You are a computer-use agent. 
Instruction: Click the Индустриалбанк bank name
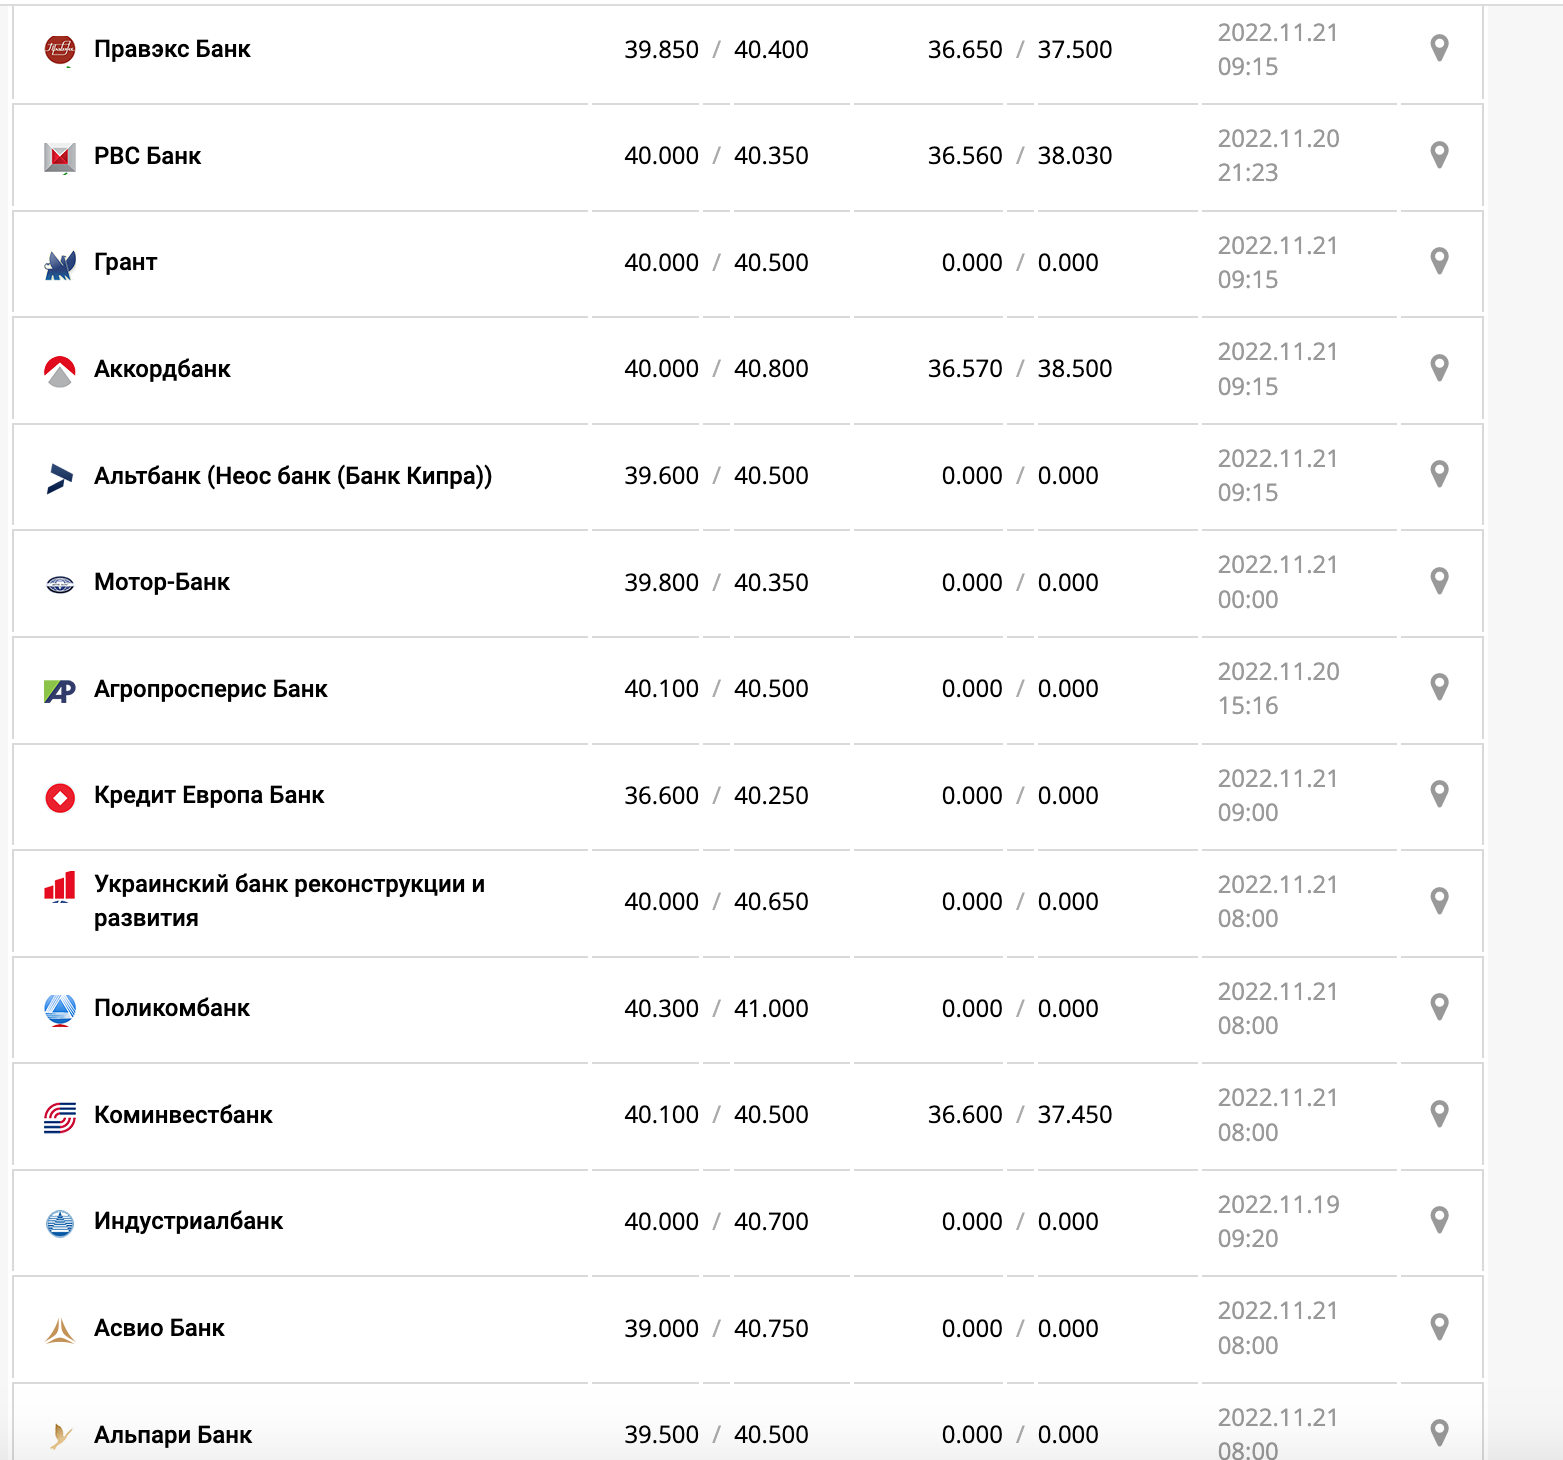pos(188,1221)
